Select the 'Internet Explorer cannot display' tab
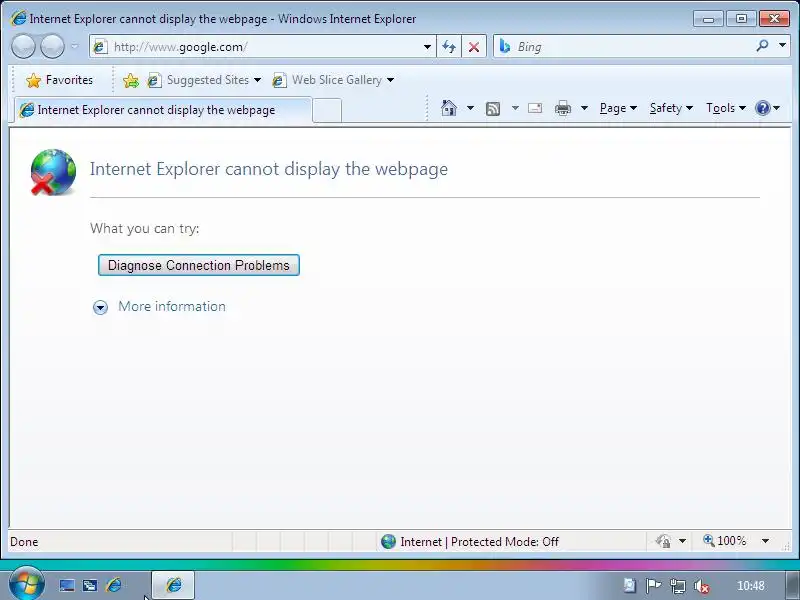Screen dimensions: 800x600 [163, 110]
